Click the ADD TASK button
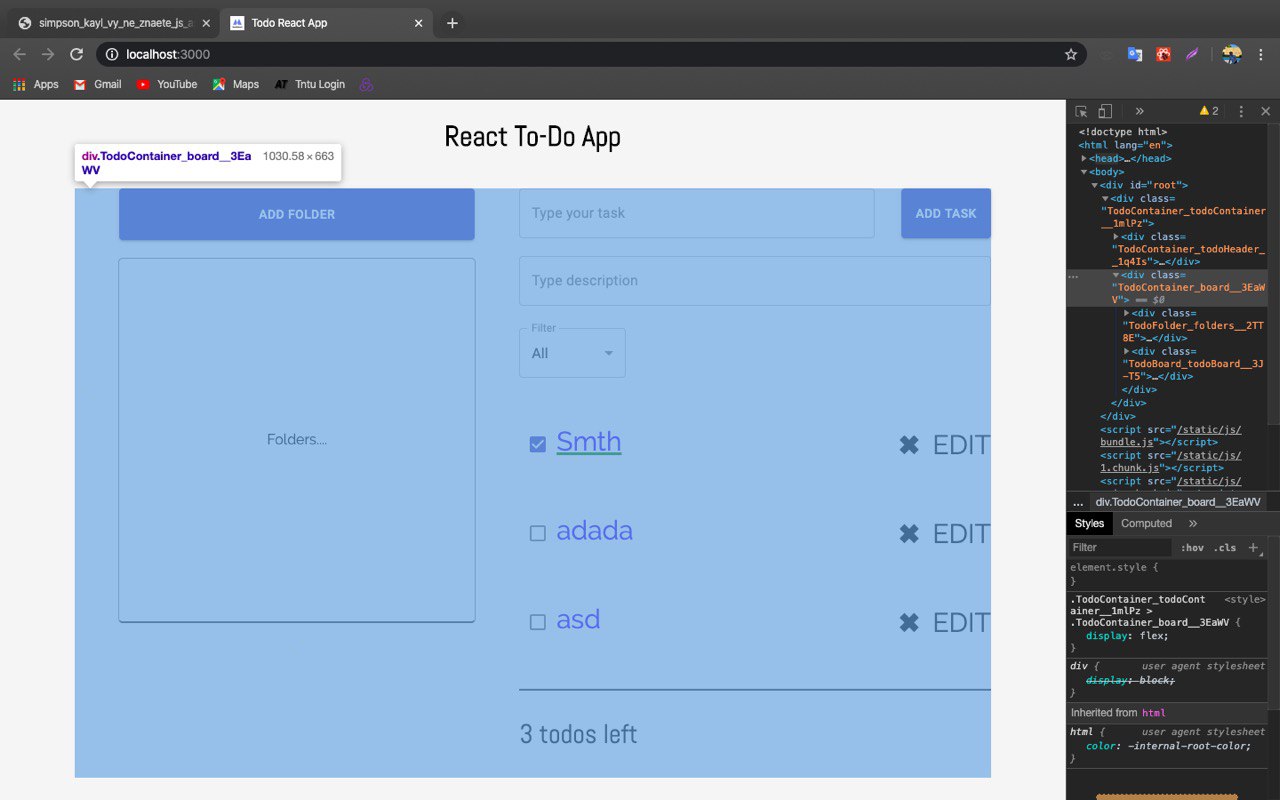 [x=946, y=213]
